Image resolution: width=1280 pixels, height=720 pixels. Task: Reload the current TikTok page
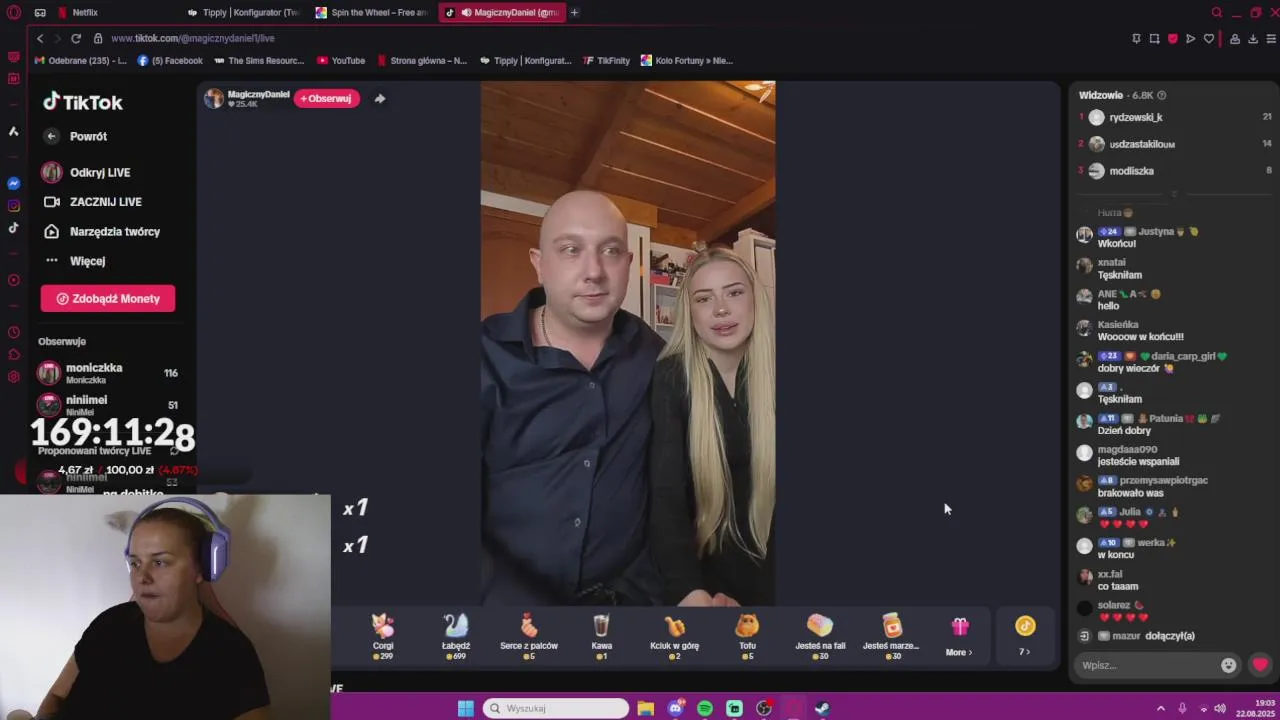(x=75, y=38)
